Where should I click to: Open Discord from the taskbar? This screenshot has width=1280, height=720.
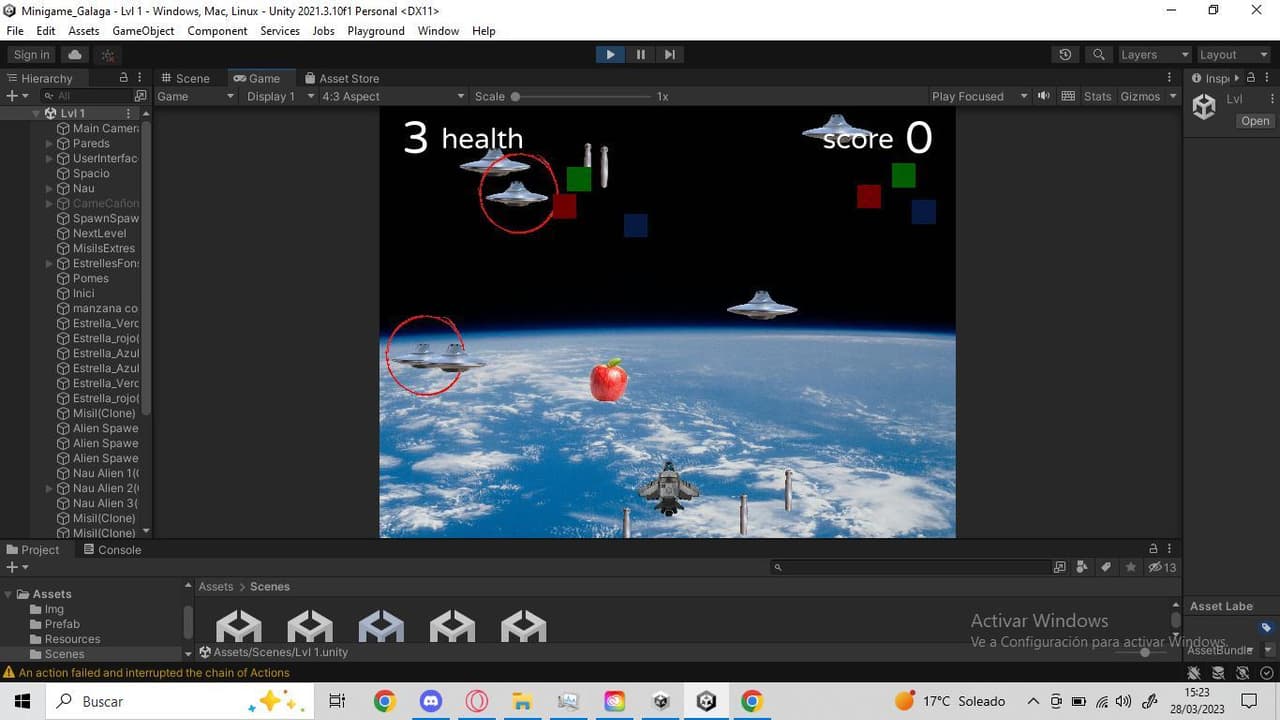point(431,701)
